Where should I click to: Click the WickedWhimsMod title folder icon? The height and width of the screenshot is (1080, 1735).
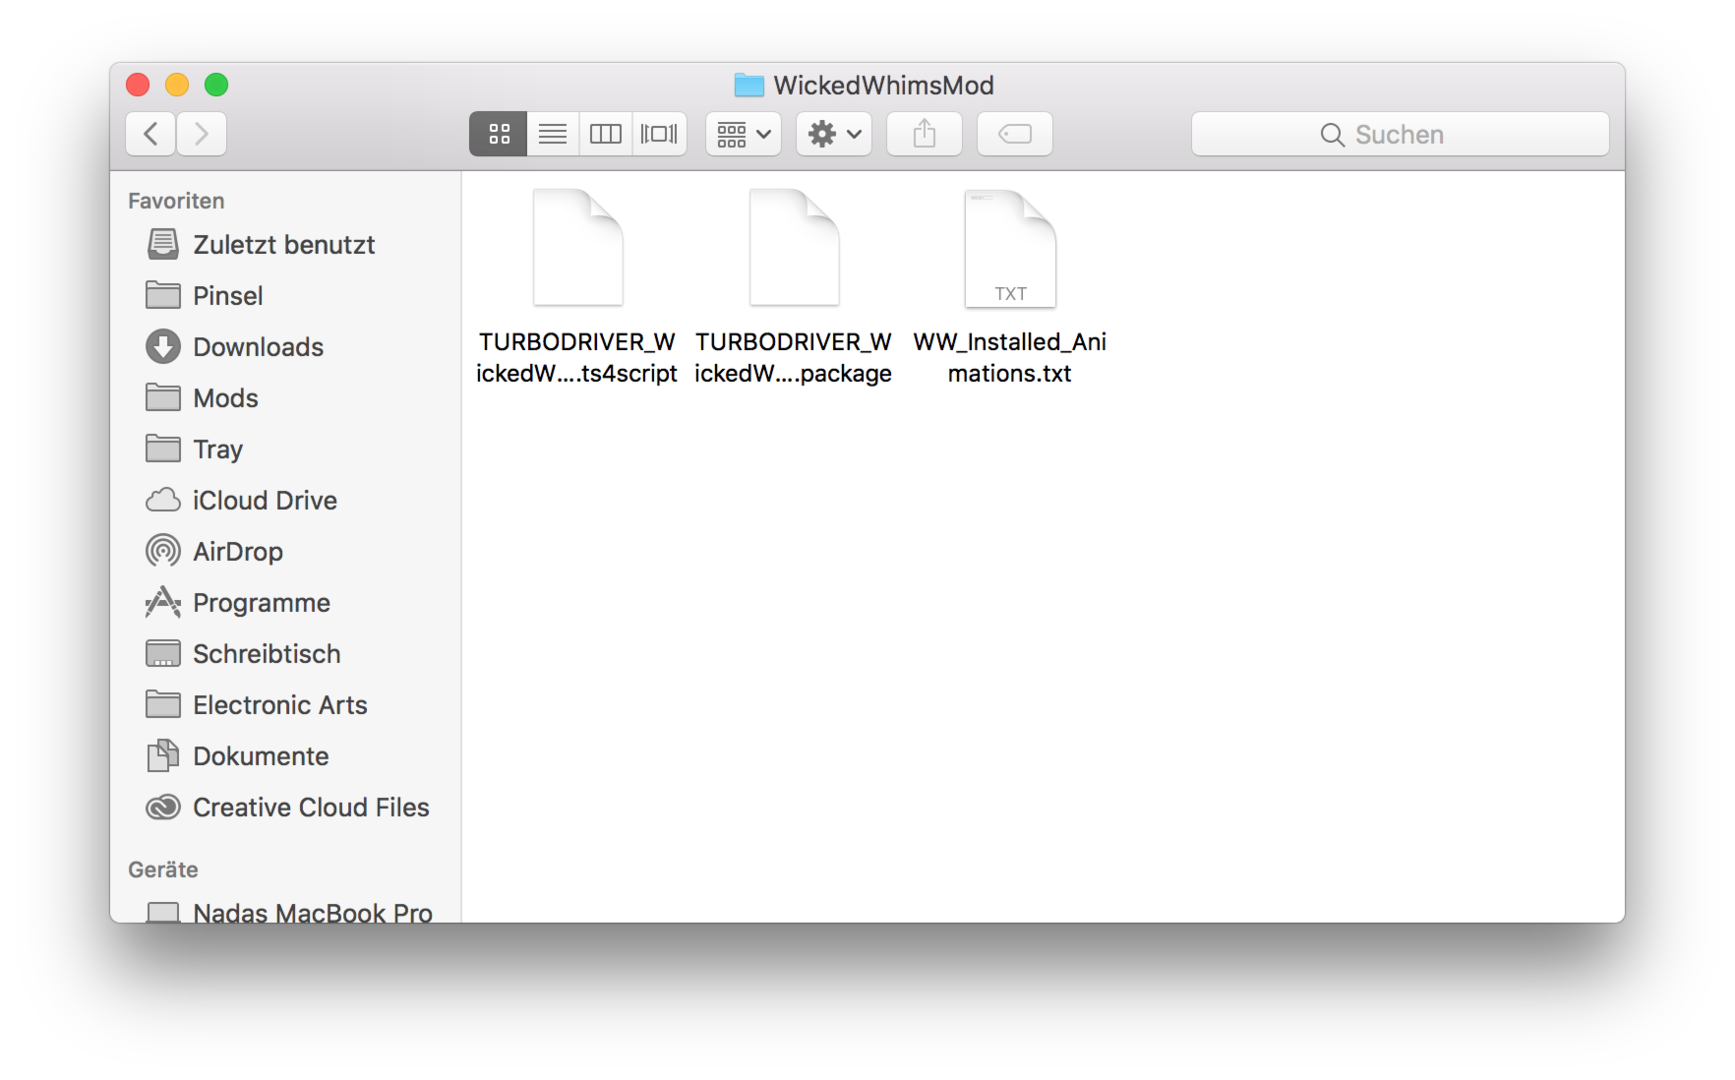(x=749, y=85)
